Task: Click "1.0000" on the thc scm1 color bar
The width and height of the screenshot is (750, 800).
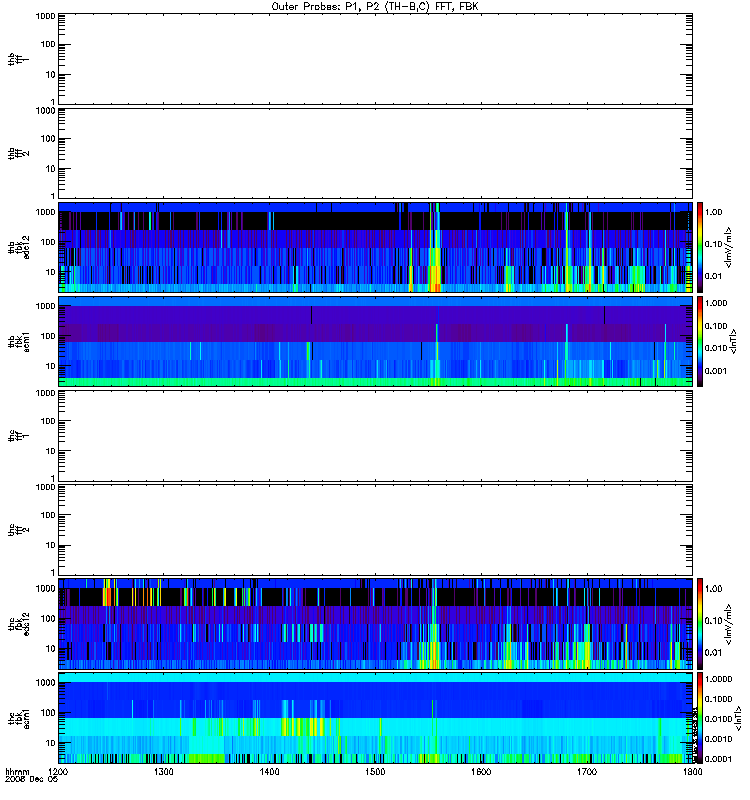Action: point(718,679)
